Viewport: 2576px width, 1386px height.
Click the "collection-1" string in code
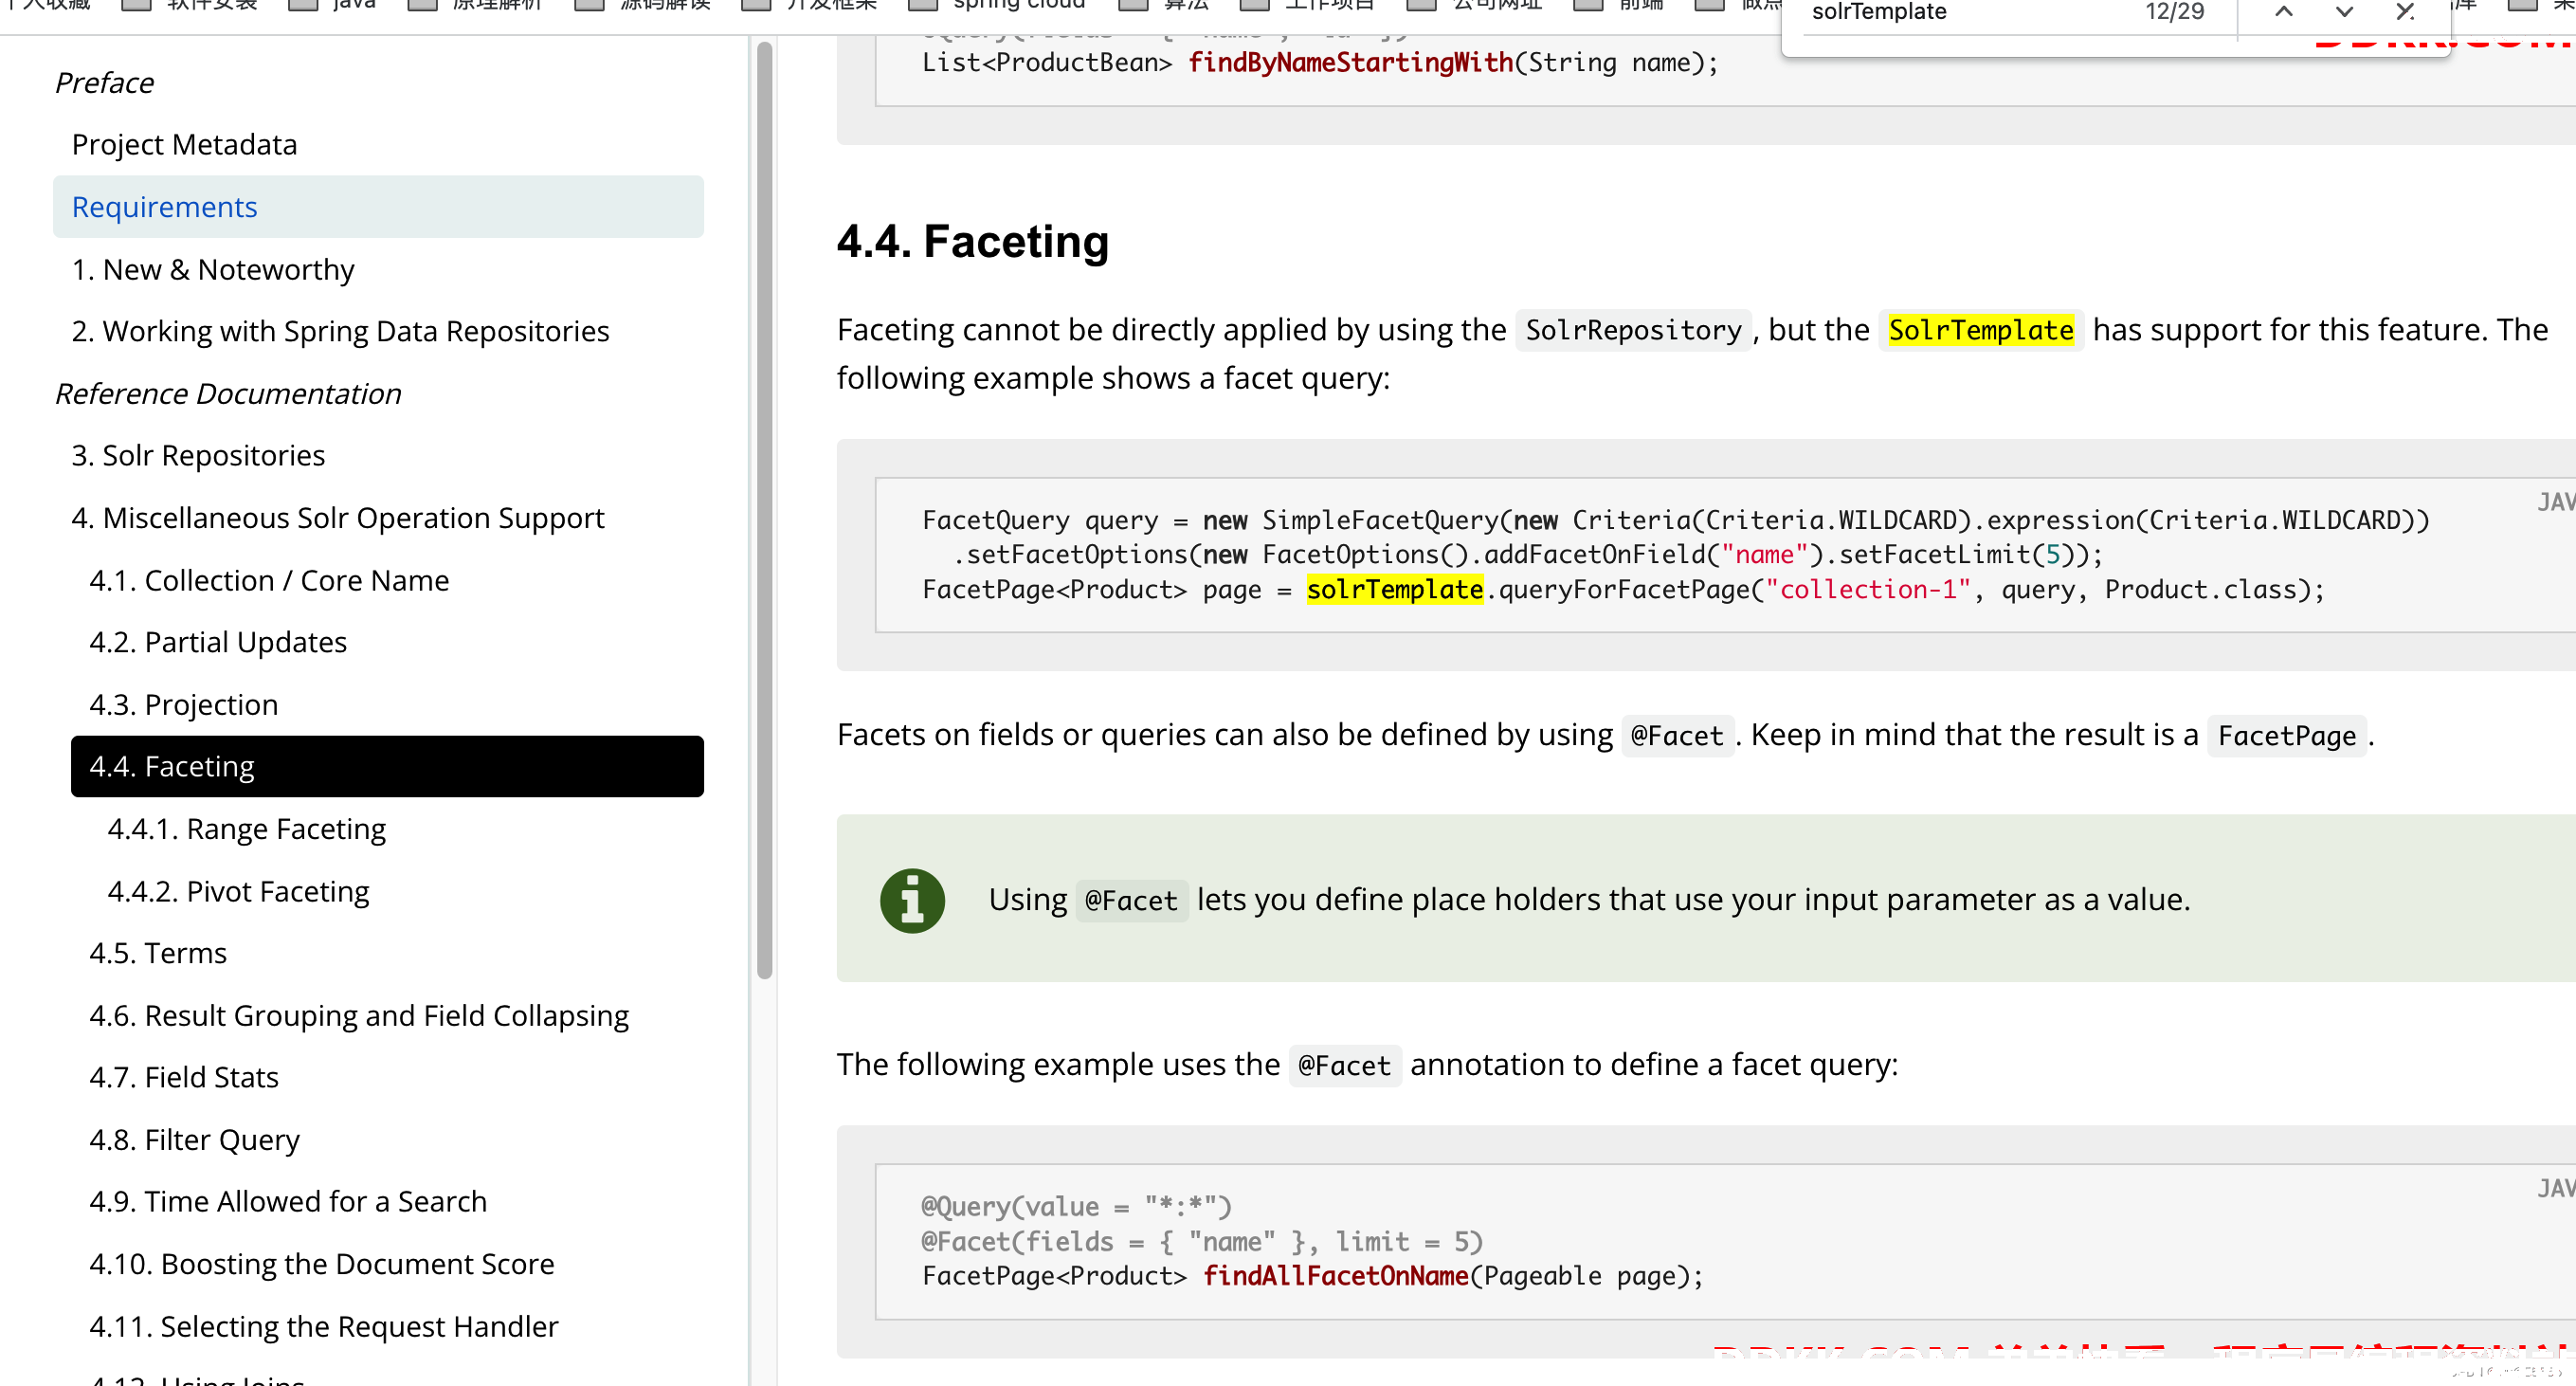1868,590
